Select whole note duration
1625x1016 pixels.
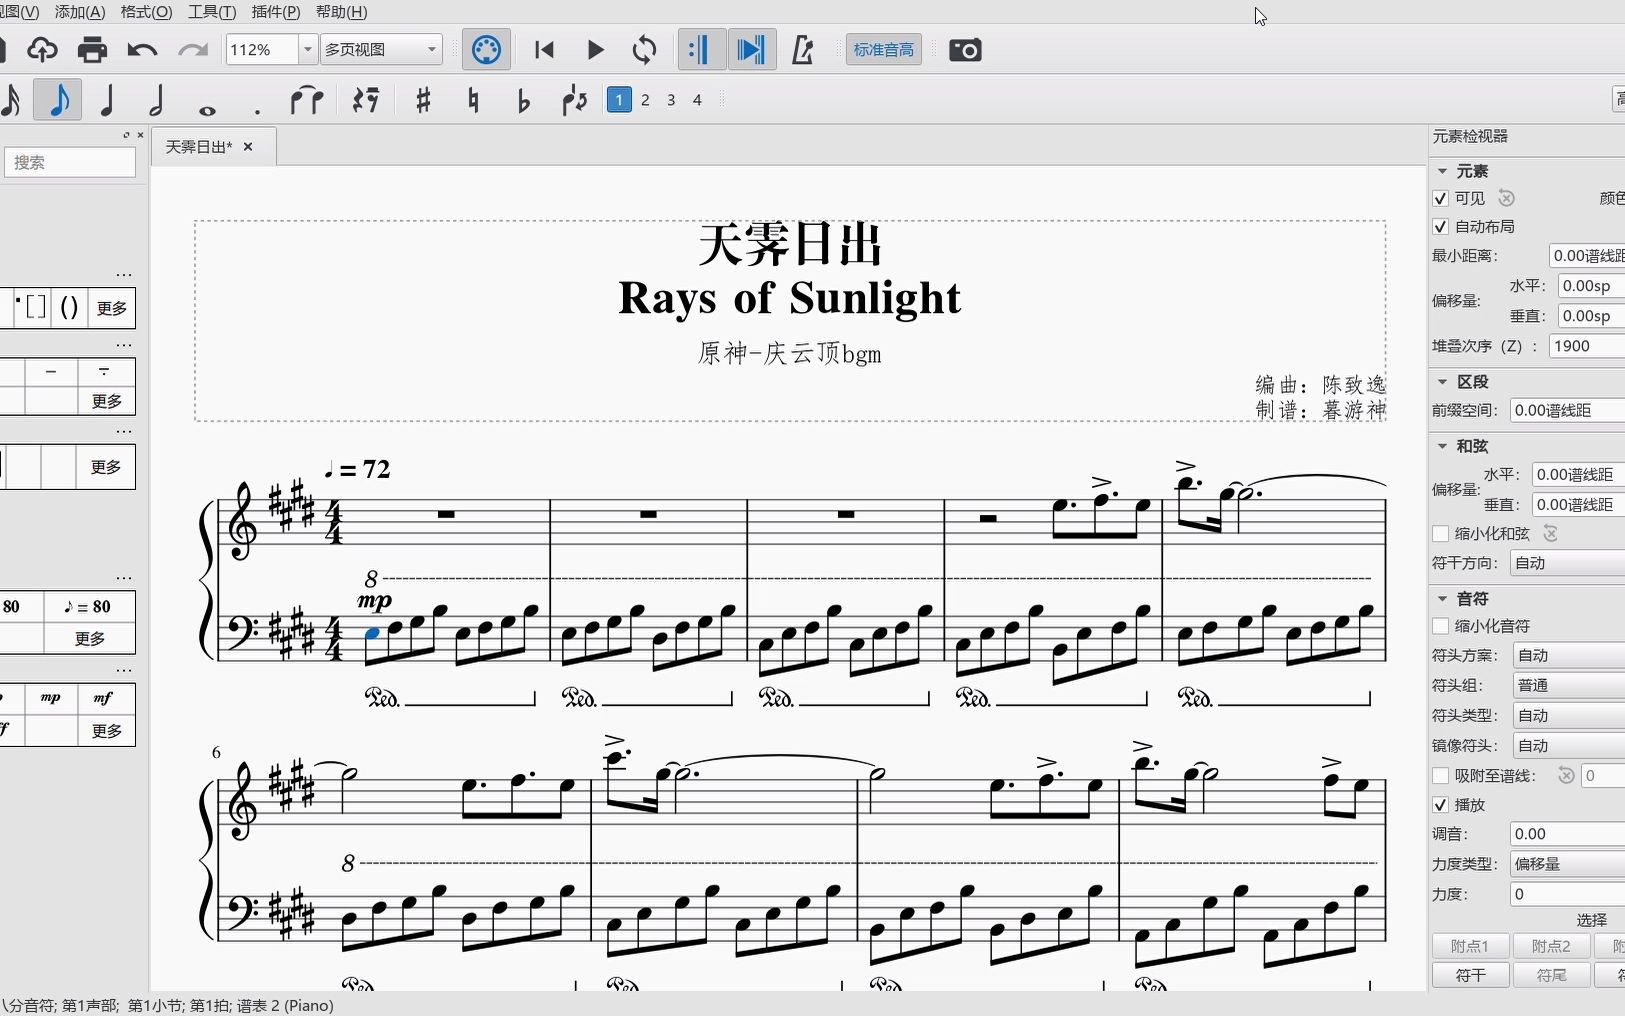(207, 109)
